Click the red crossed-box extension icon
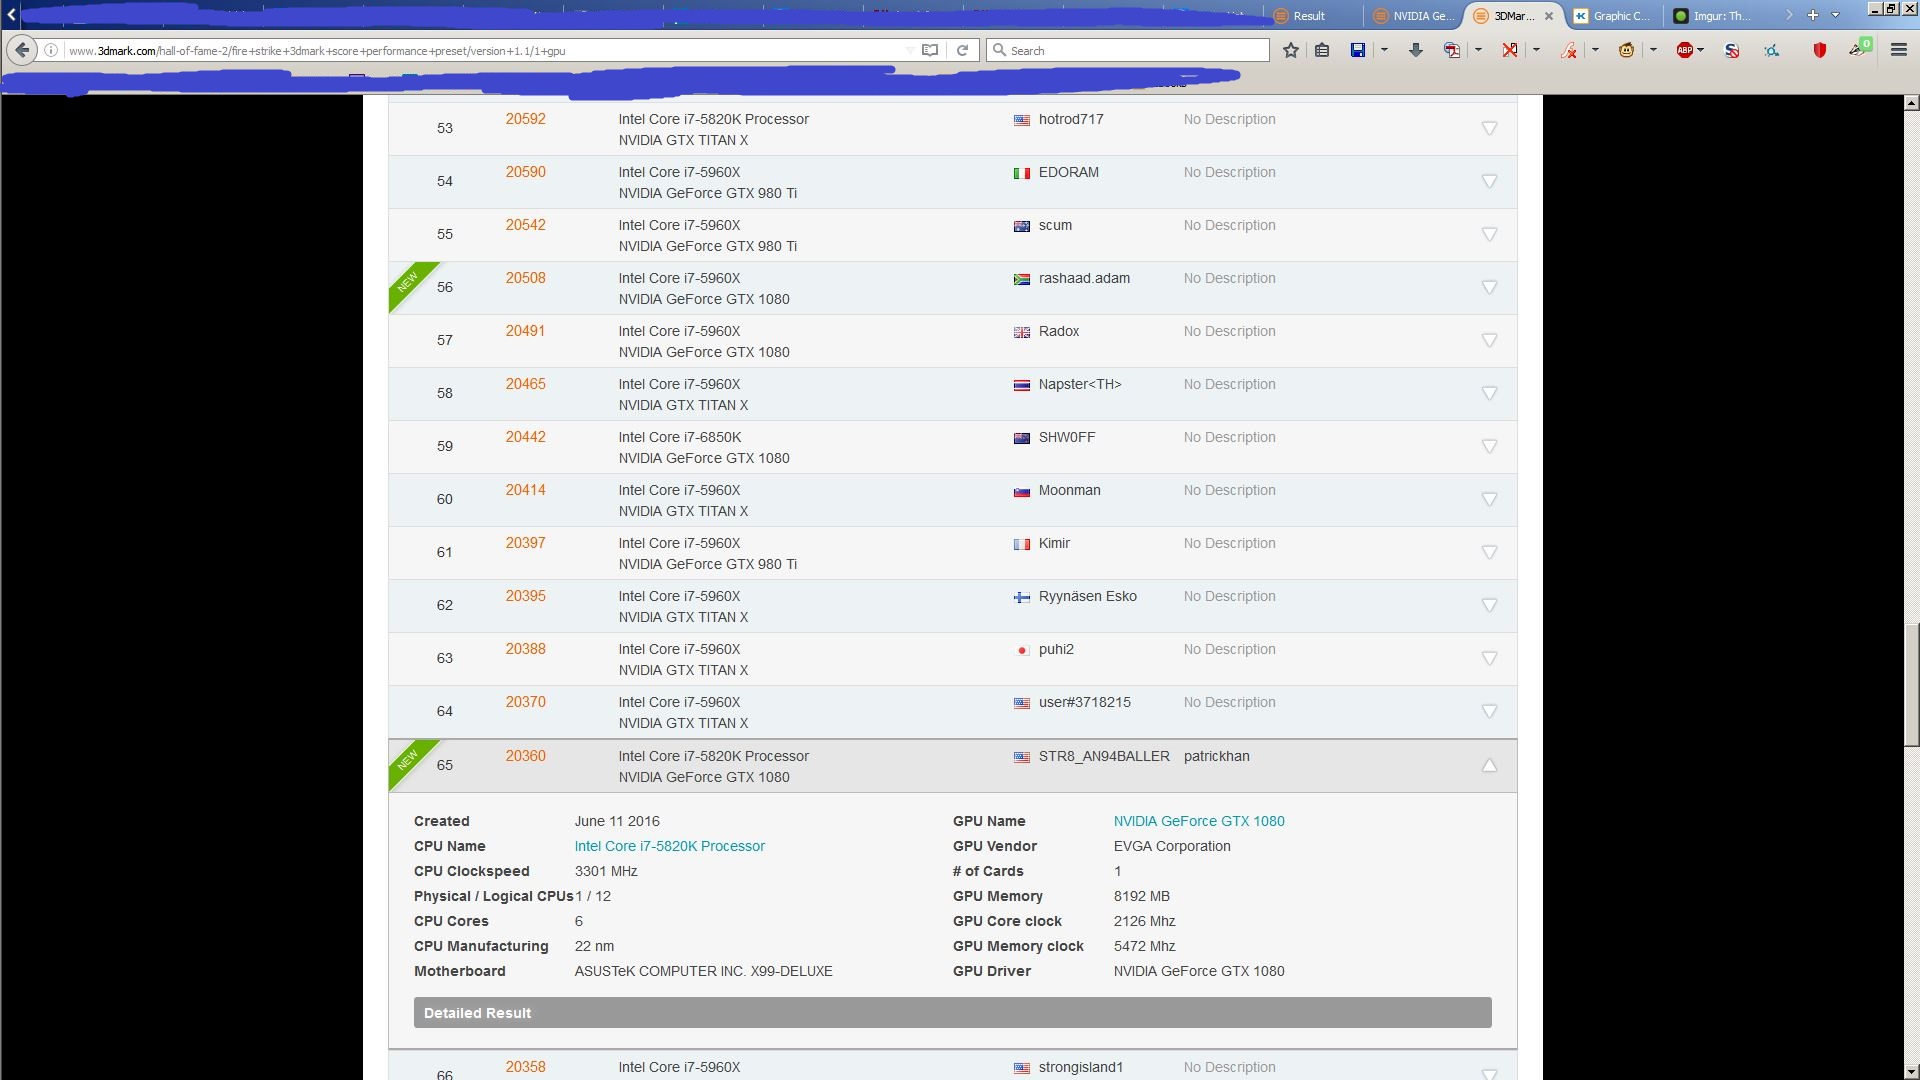Image resolution: width=1920 pixels, height=1080 pixels. click(1510, 50)
